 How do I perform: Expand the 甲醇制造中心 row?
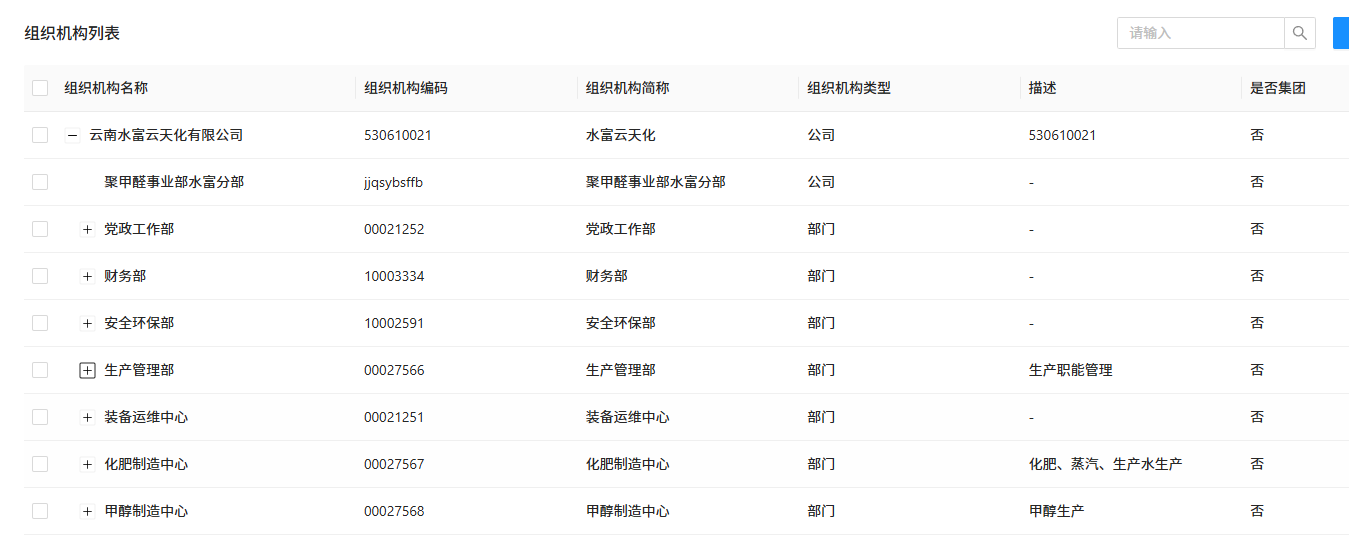point(87,511)
